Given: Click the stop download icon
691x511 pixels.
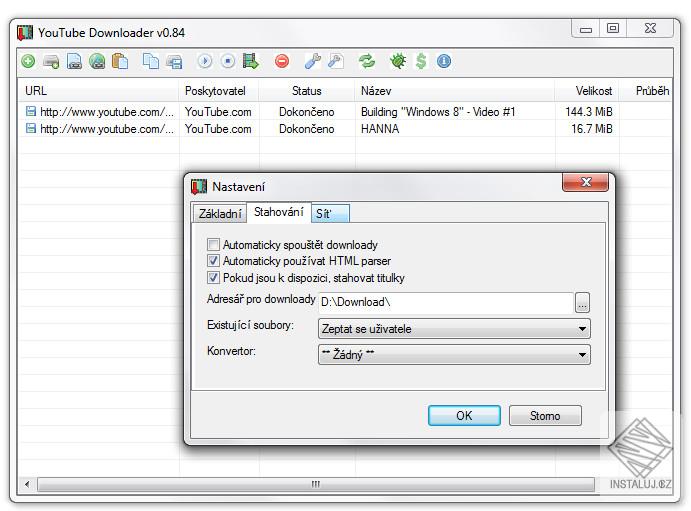Looking at the screenshot, I should click(228, 61).
